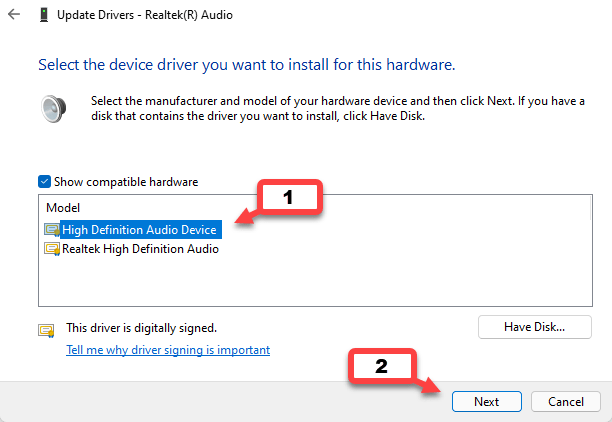
Task: Select High Definition Audio Device model
Action: pos(139,230)
